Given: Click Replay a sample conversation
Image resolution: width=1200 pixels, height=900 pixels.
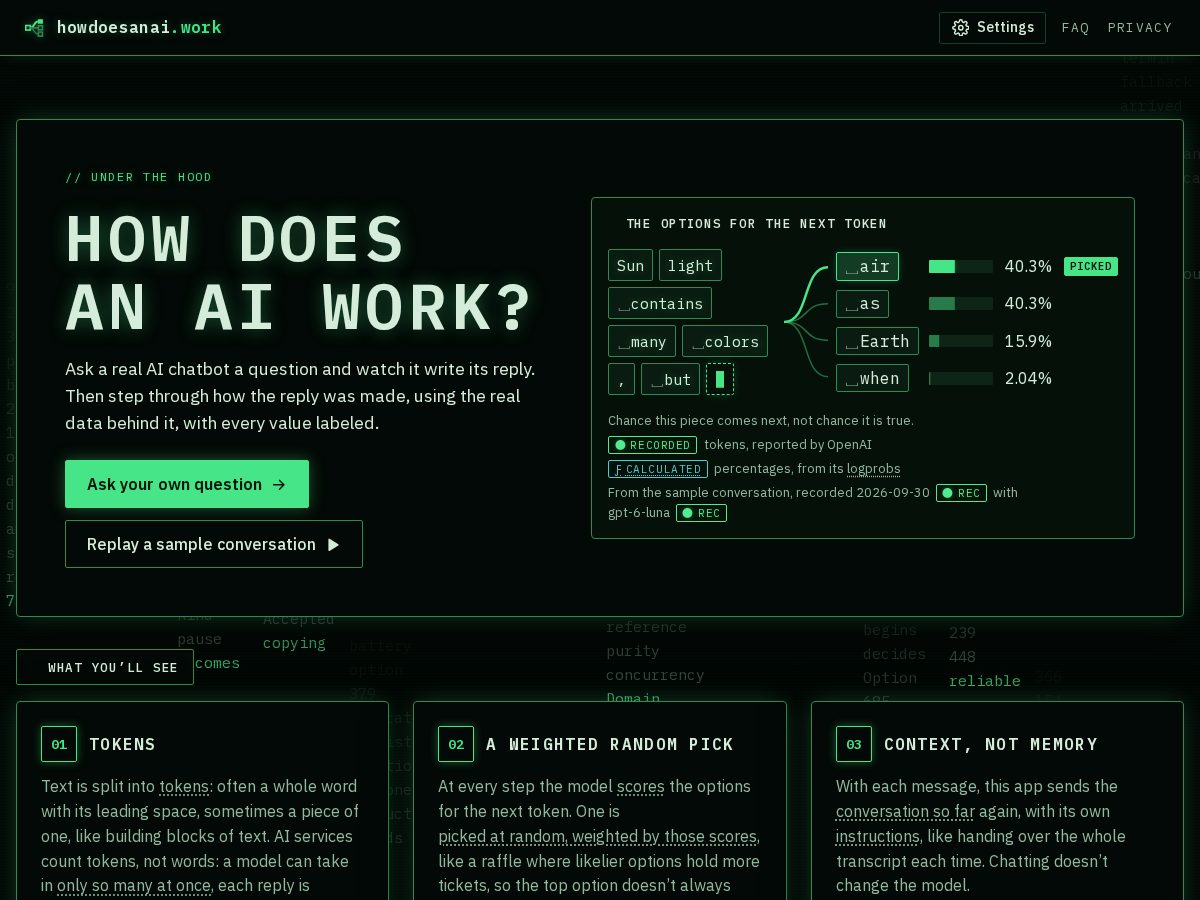Looking at the screenshot, I should coord(214,544).
